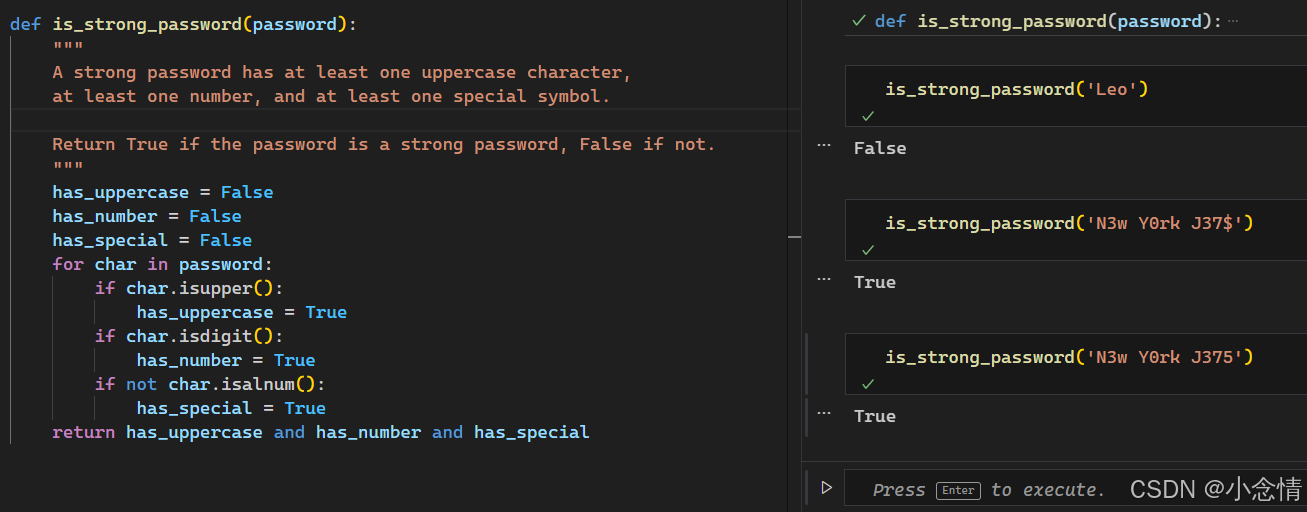The image size is (1307, 512).
Task: Click the True output below the 'N3w Y0rk J37$' cell
Action: tap(875, 282)
